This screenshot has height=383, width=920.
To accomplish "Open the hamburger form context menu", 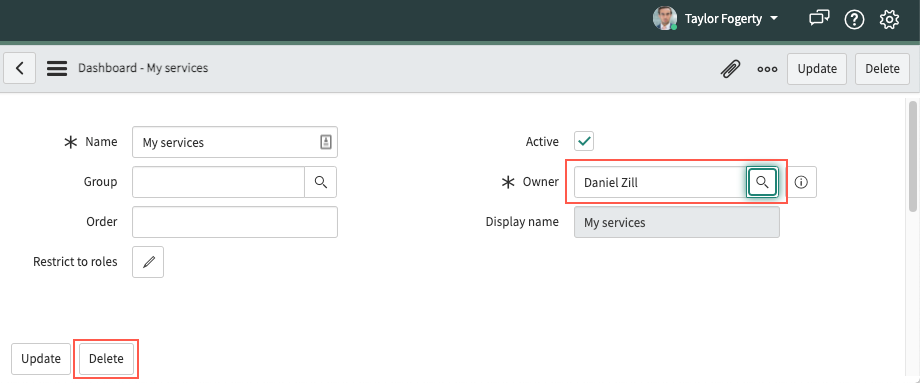I will pos(57,69).
